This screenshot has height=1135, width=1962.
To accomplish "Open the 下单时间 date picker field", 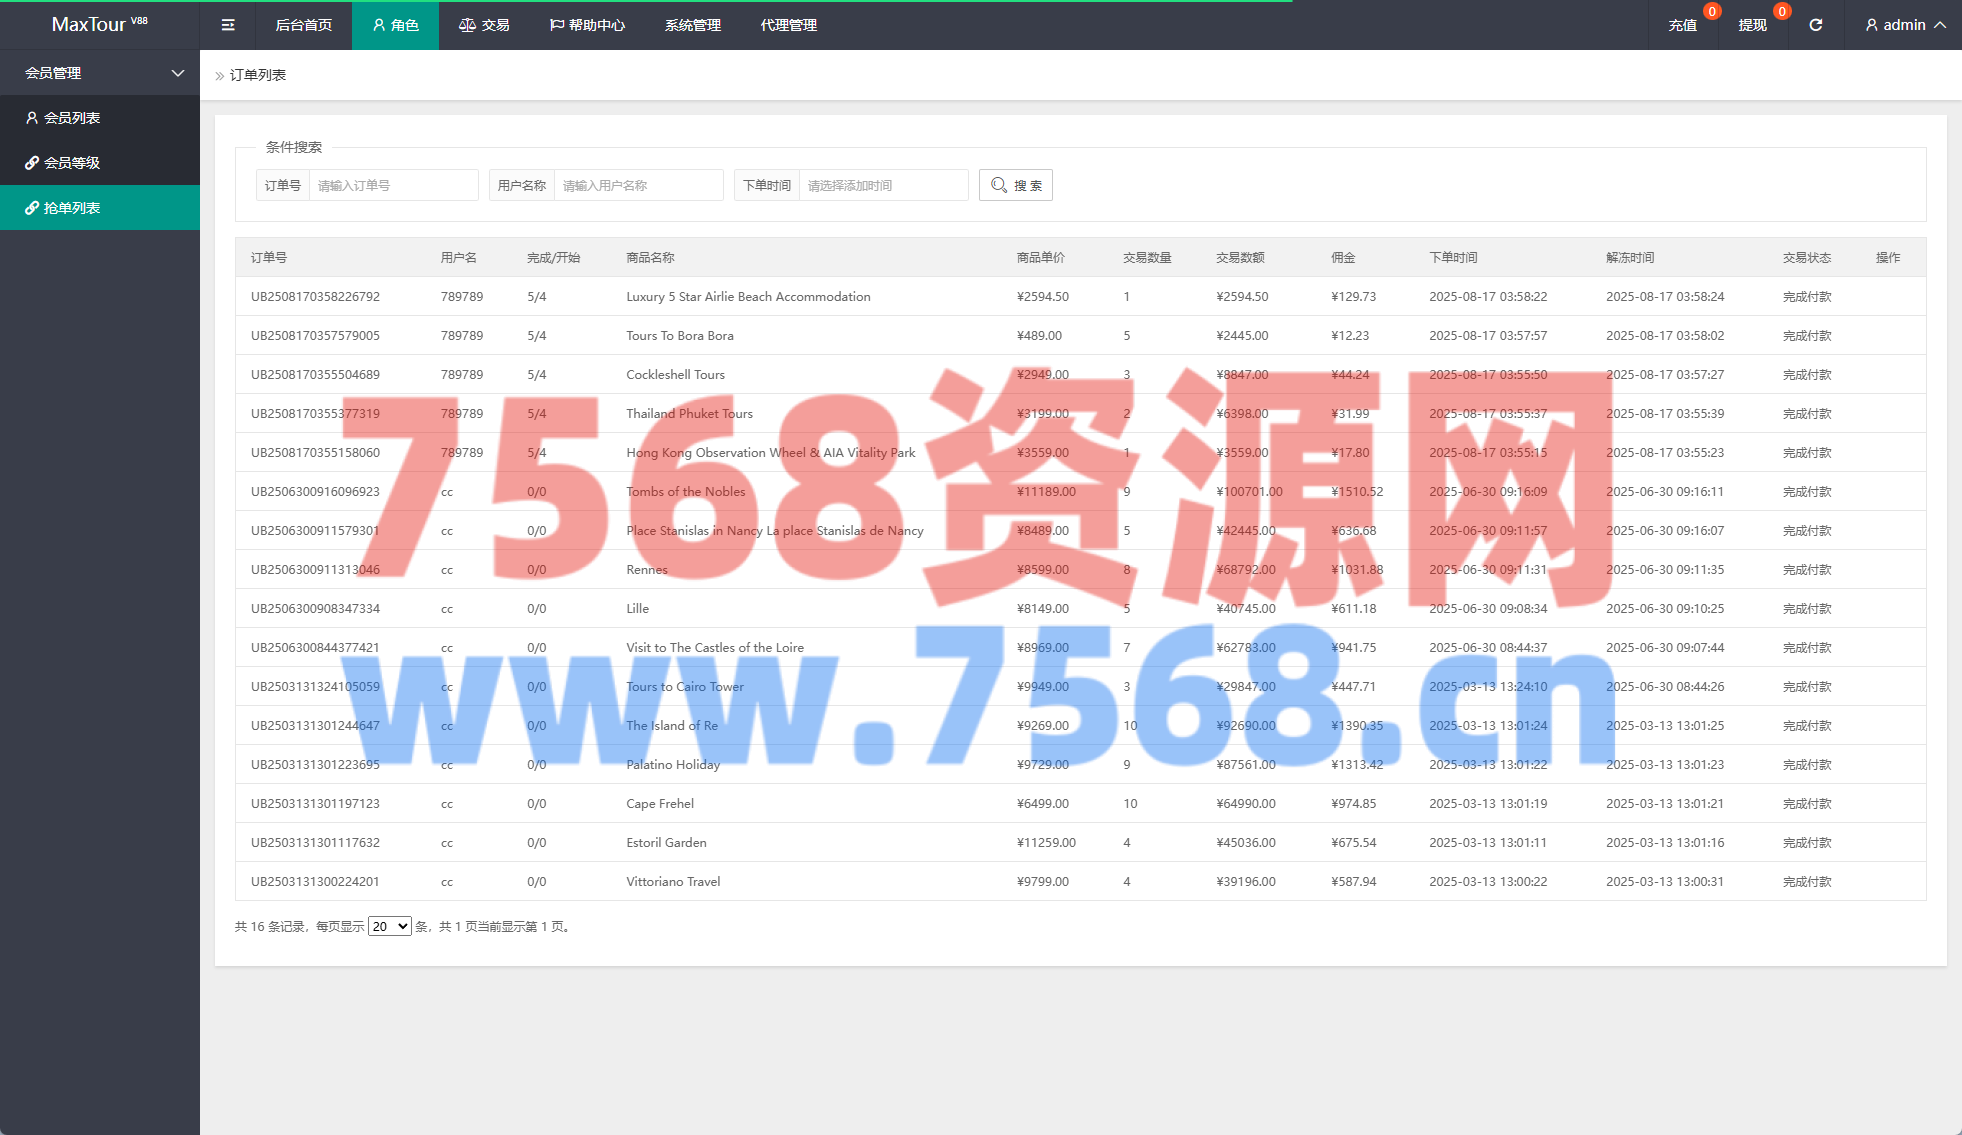I will coord(883,185).
